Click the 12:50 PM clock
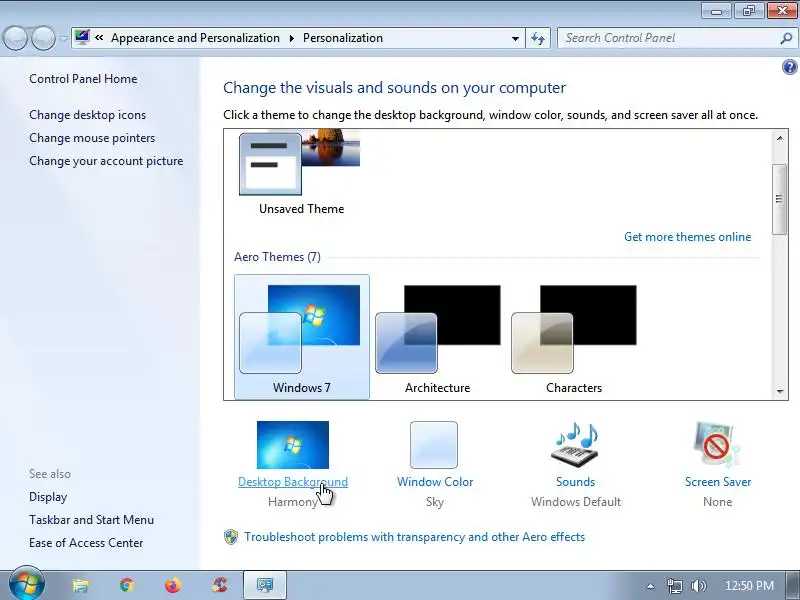The width and height of the screenshot is (800, 600). coord(749,586)
